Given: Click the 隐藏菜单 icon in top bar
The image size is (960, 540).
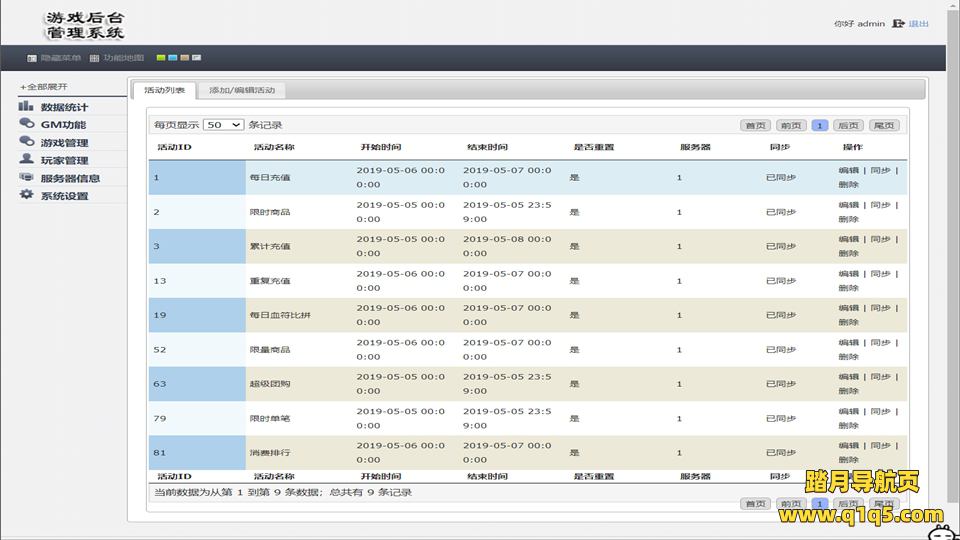Looking at the screenshot, I should click(x=32, y=58).
